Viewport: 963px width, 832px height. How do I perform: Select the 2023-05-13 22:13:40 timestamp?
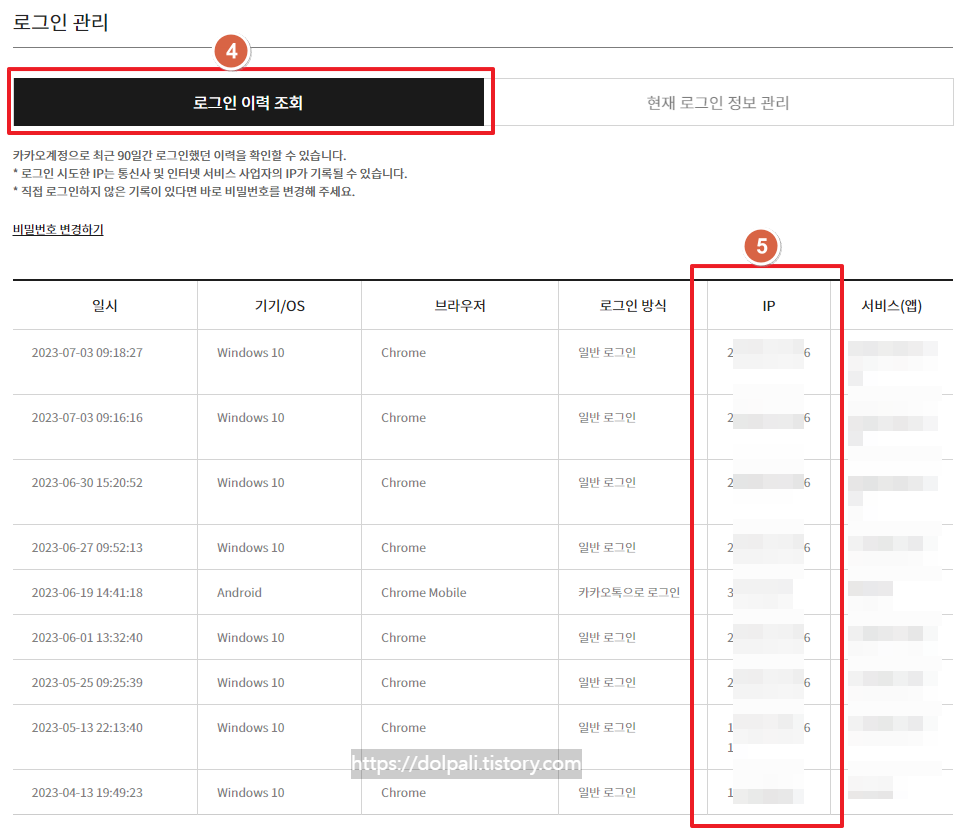tap(87, 728)
